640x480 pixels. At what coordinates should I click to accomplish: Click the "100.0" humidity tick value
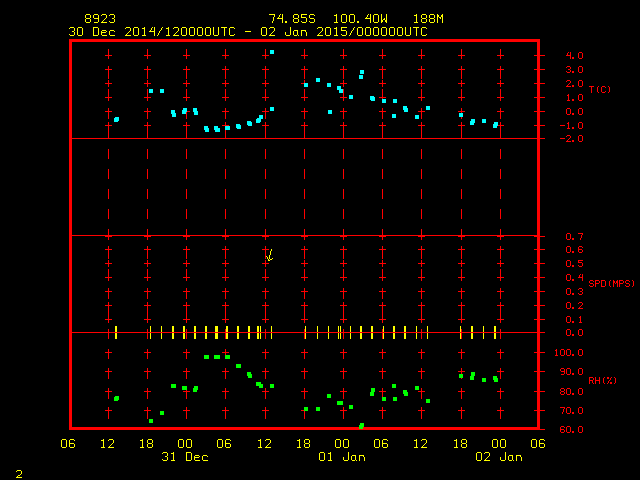[x=569, y=353]
